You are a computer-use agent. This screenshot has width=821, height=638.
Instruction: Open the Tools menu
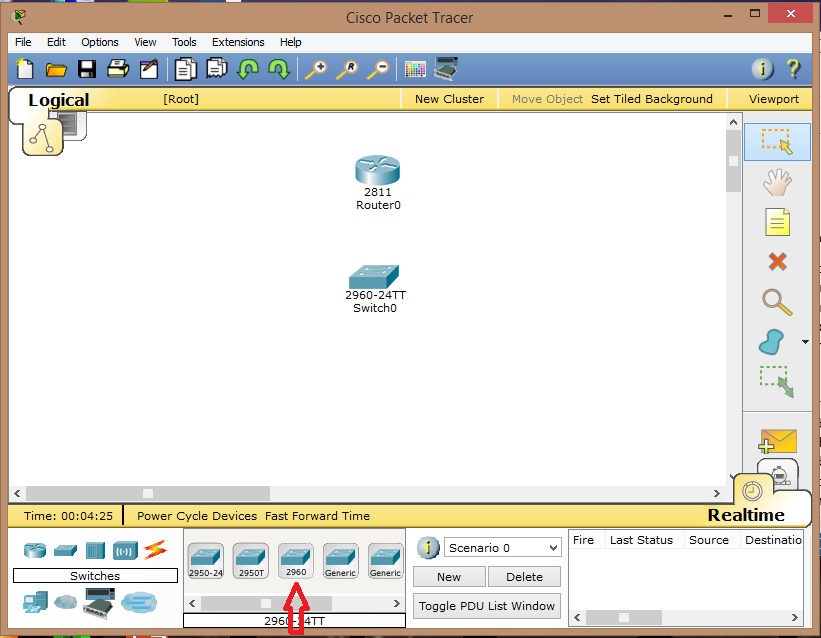coord(184,42)
